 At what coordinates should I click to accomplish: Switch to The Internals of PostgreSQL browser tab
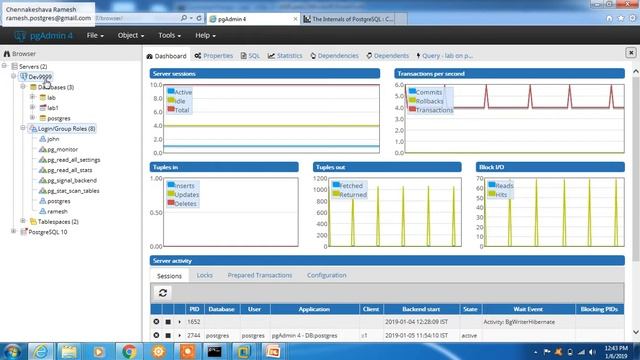coord(349,19)
